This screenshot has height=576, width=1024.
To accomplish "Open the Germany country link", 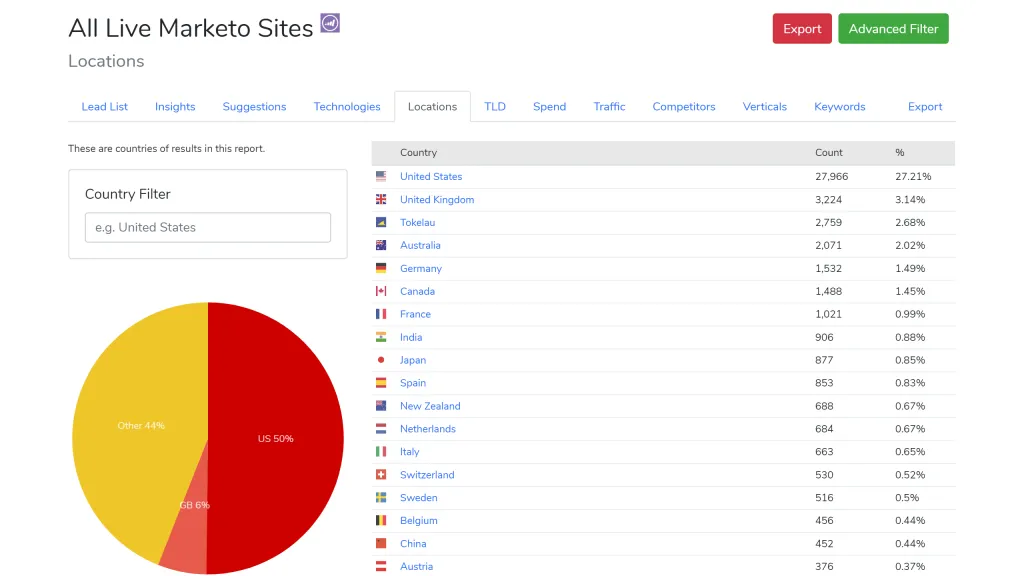I will pos(421,268).
